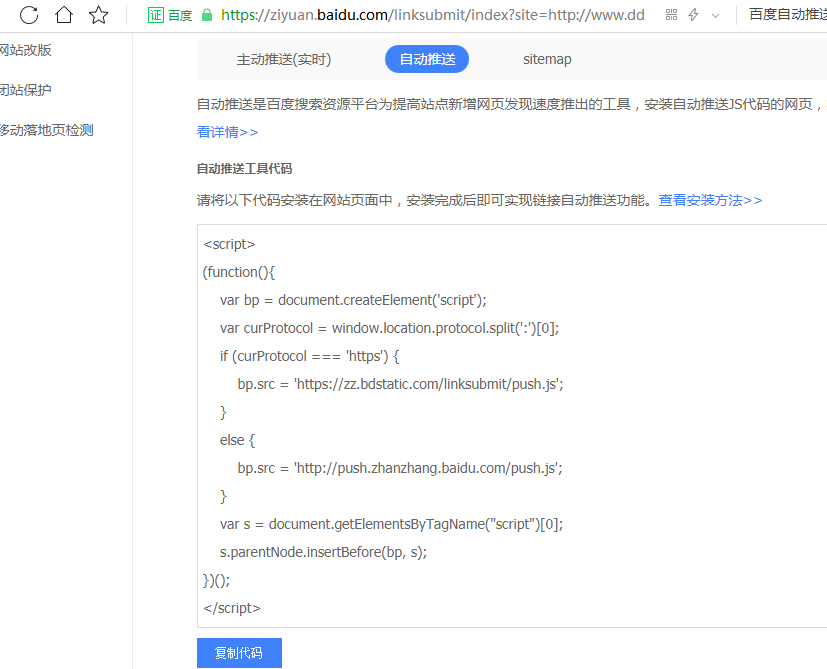Click the if (curProtocol === 'https') line
The width and height of the screenshot is (827, 669).
click(x=309, y=356)
